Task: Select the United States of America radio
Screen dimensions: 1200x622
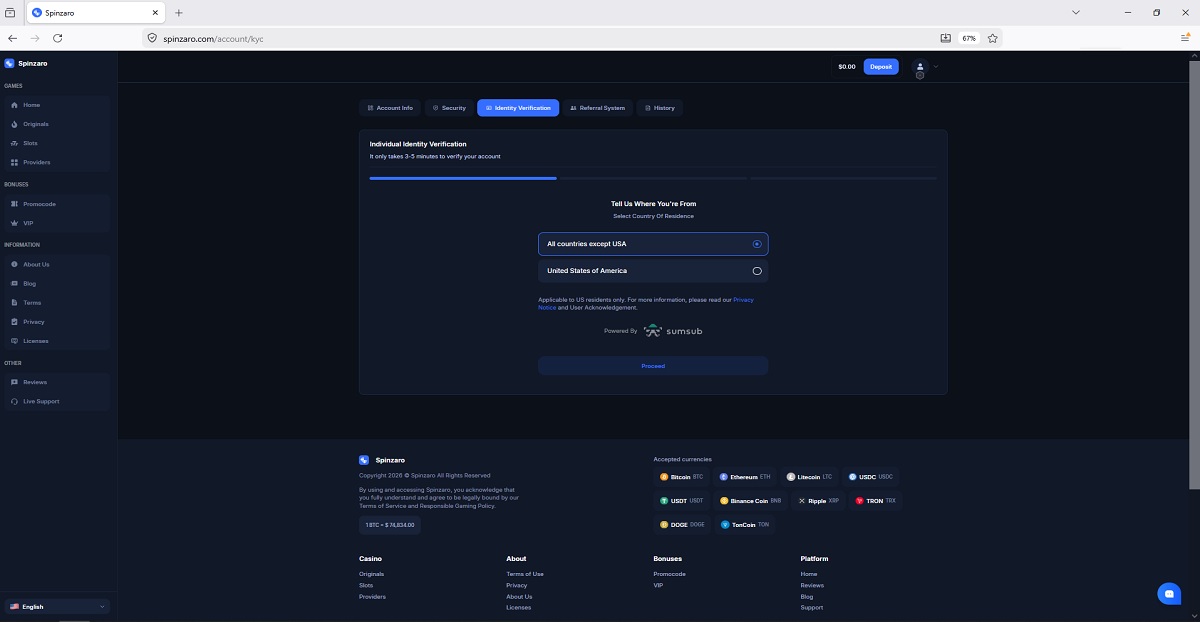Action: pos(757,271)
